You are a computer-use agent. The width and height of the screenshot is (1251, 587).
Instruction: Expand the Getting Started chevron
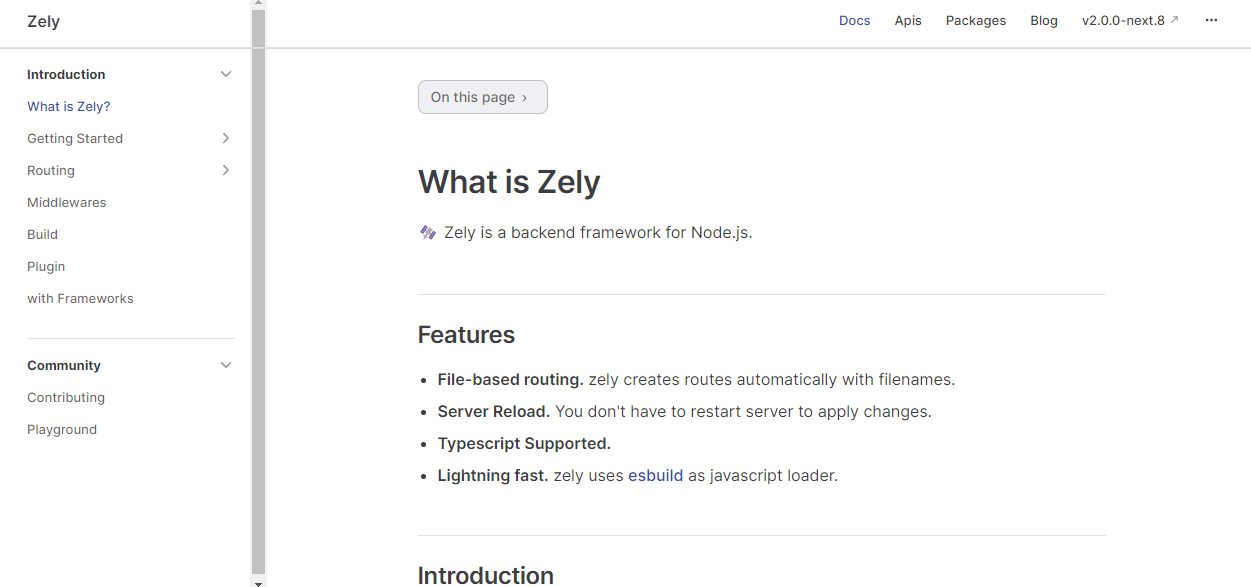[x=226, y=138]
